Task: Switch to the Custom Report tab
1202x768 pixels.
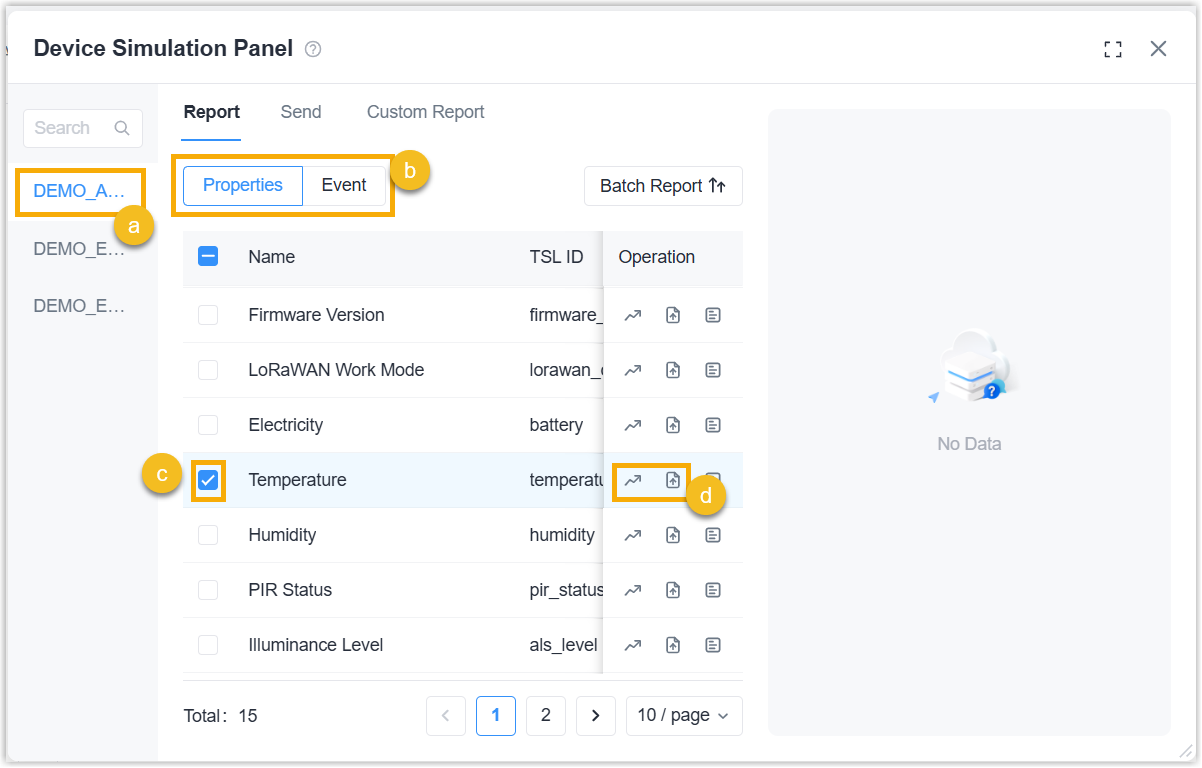Action: pyautogui.click(x=426, y=112)
